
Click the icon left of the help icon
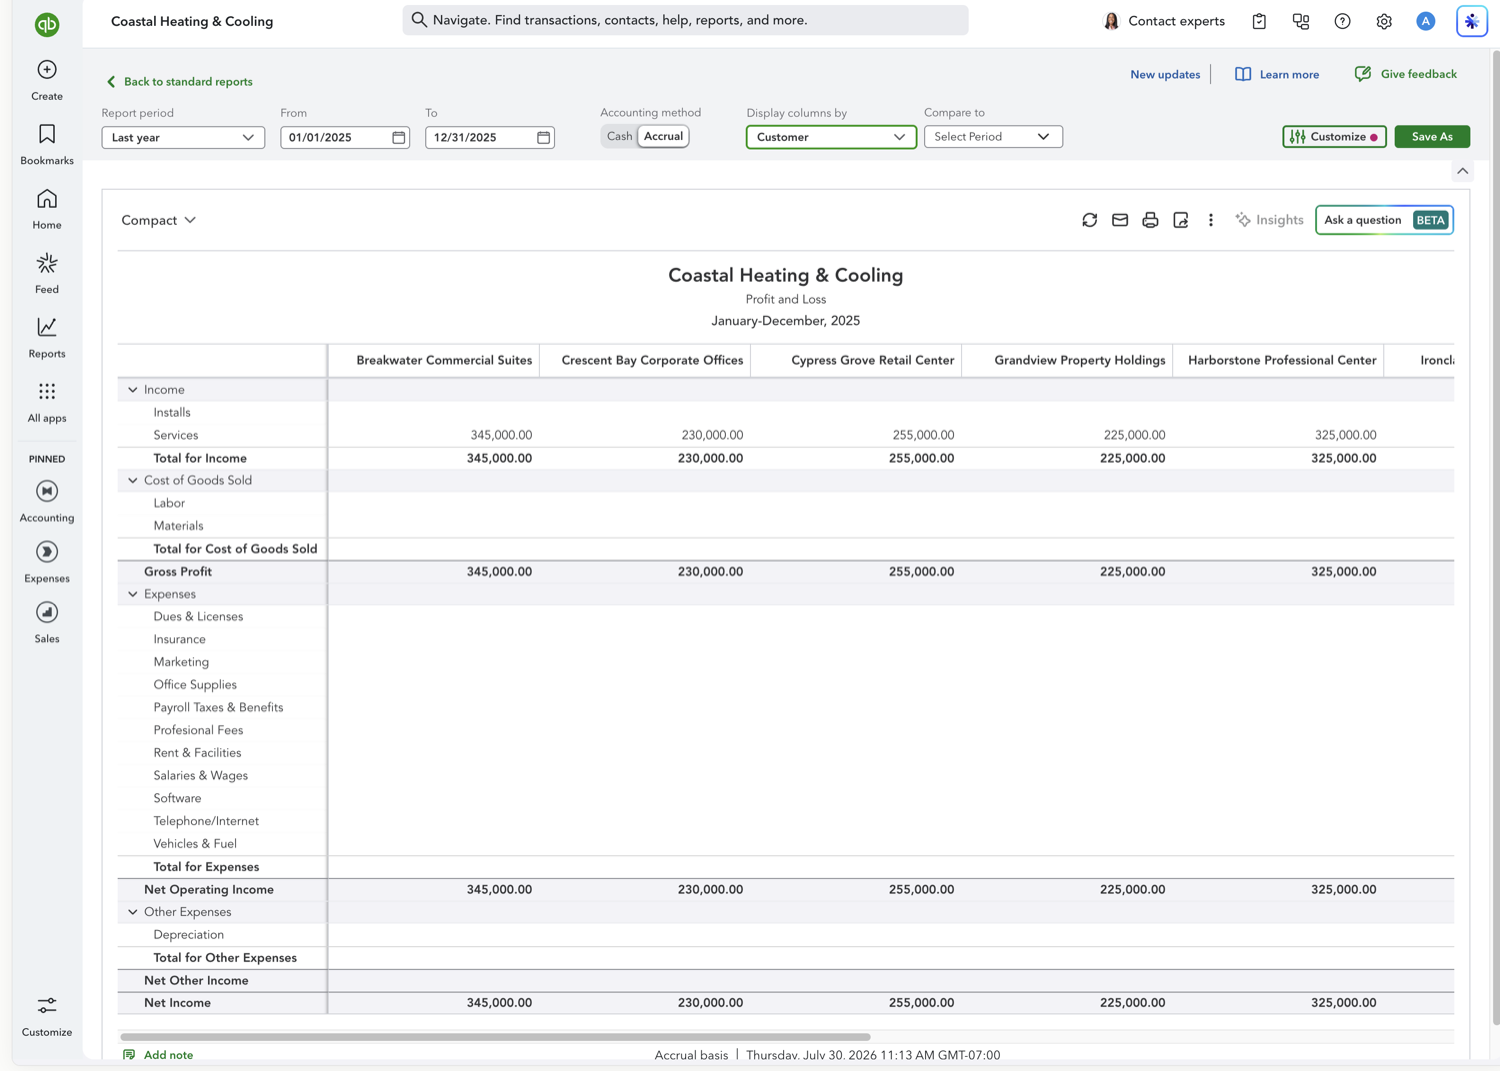pyautogui.click(x=1301, y=21)
